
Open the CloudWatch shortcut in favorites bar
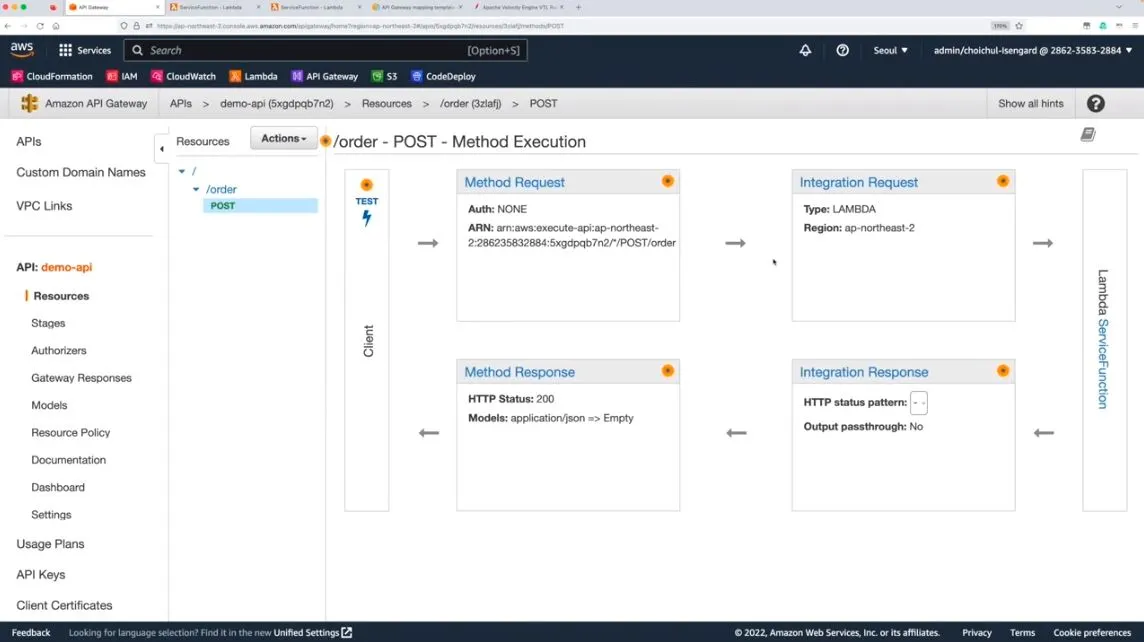coord(183,76)
